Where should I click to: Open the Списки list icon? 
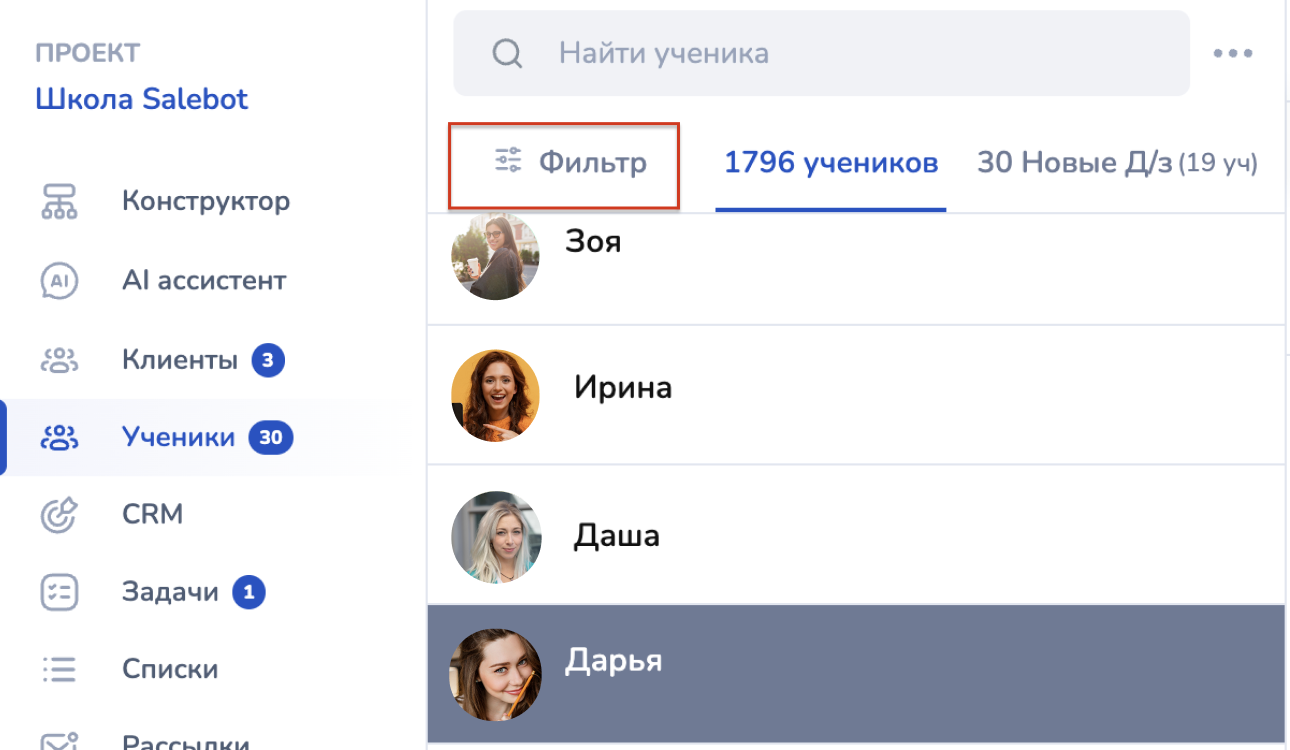tap(59, 669)
